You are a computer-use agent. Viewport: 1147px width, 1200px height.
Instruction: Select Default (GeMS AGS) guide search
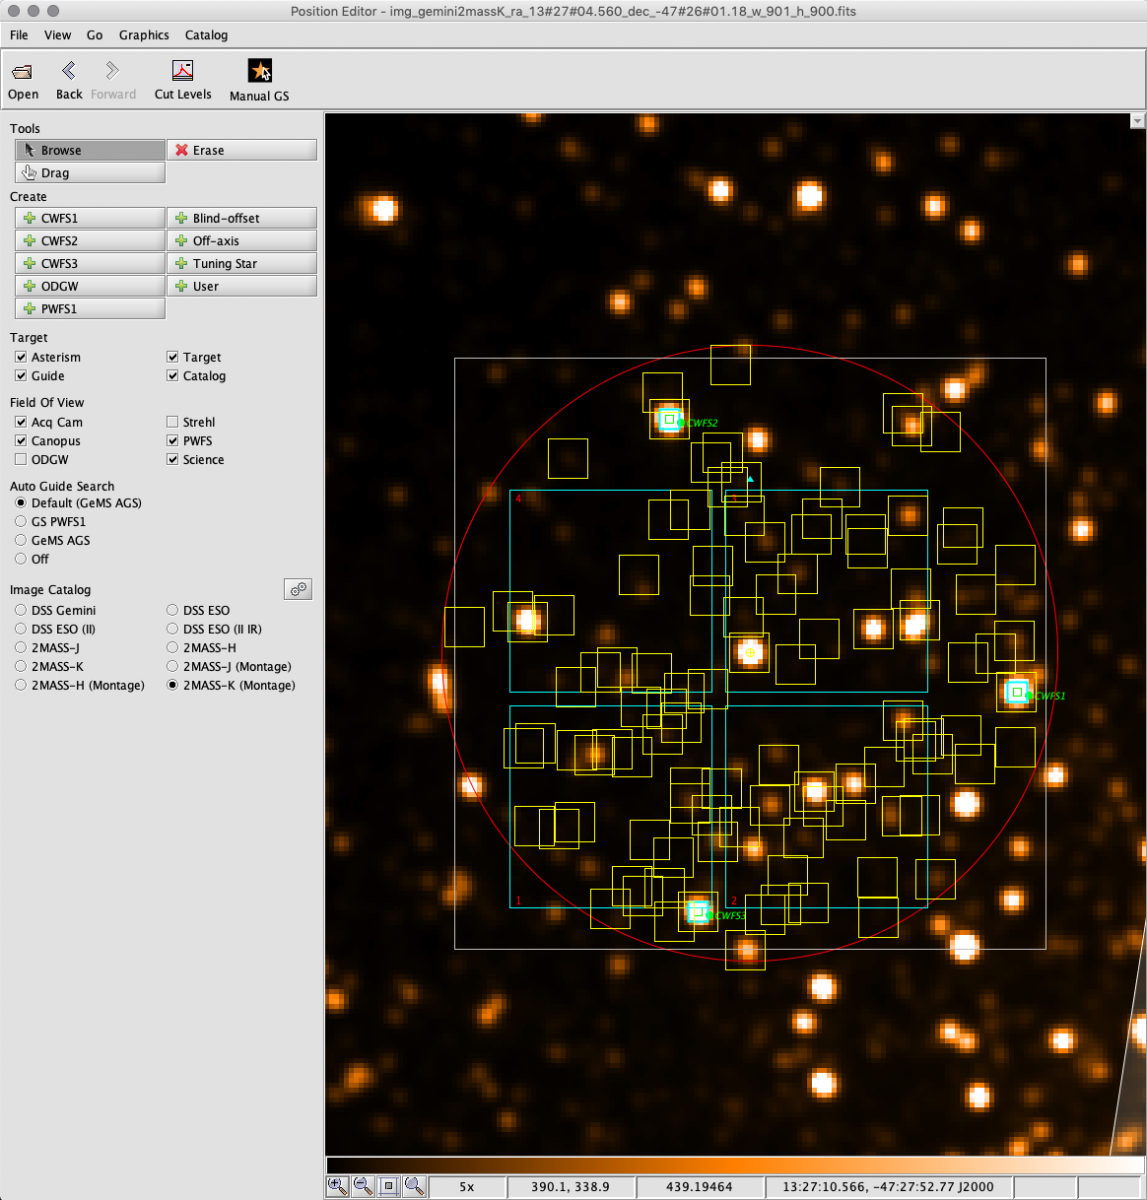point(21,503)
